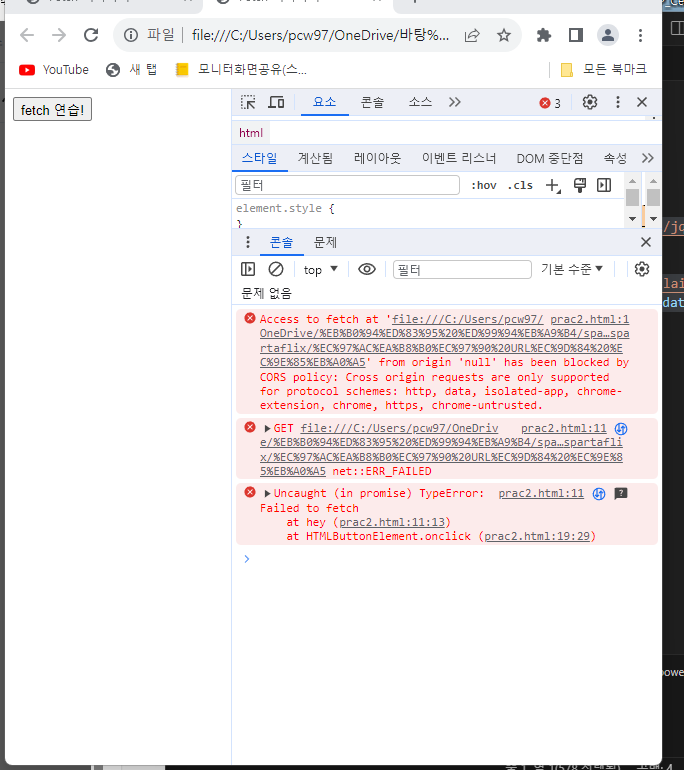Viewport: 684px width, 770px height.
Task: Switch to the 요소 tab
Action: click(x=325, y=102)
